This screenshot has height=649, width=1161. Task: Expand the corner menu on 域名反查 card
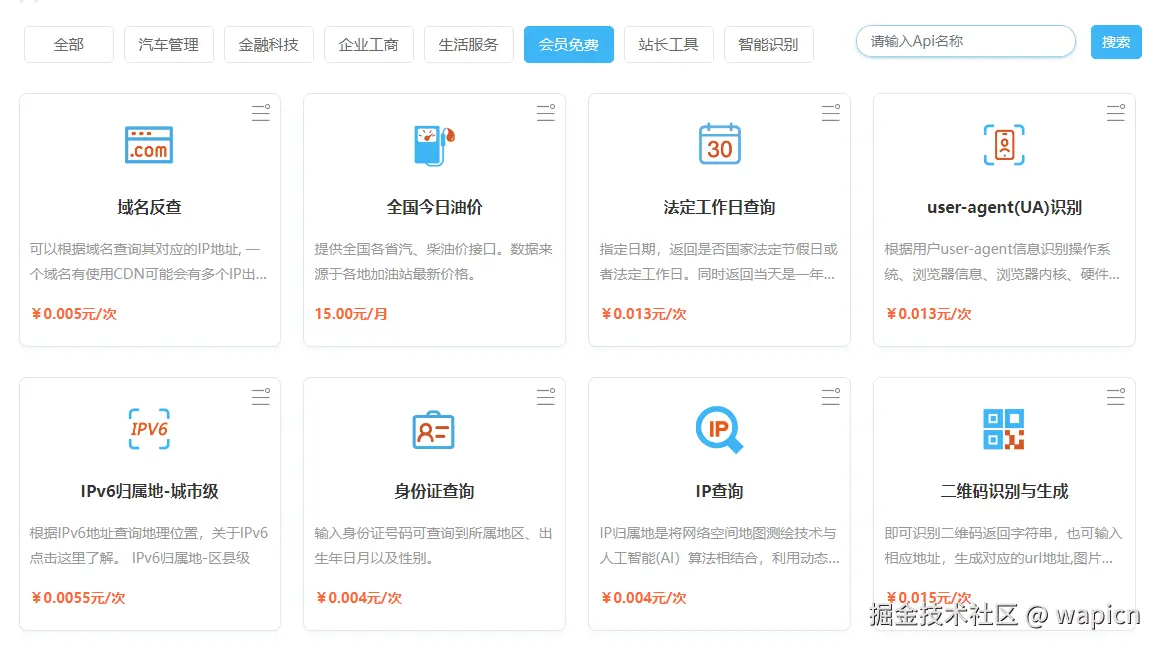[x=260, y=113]
